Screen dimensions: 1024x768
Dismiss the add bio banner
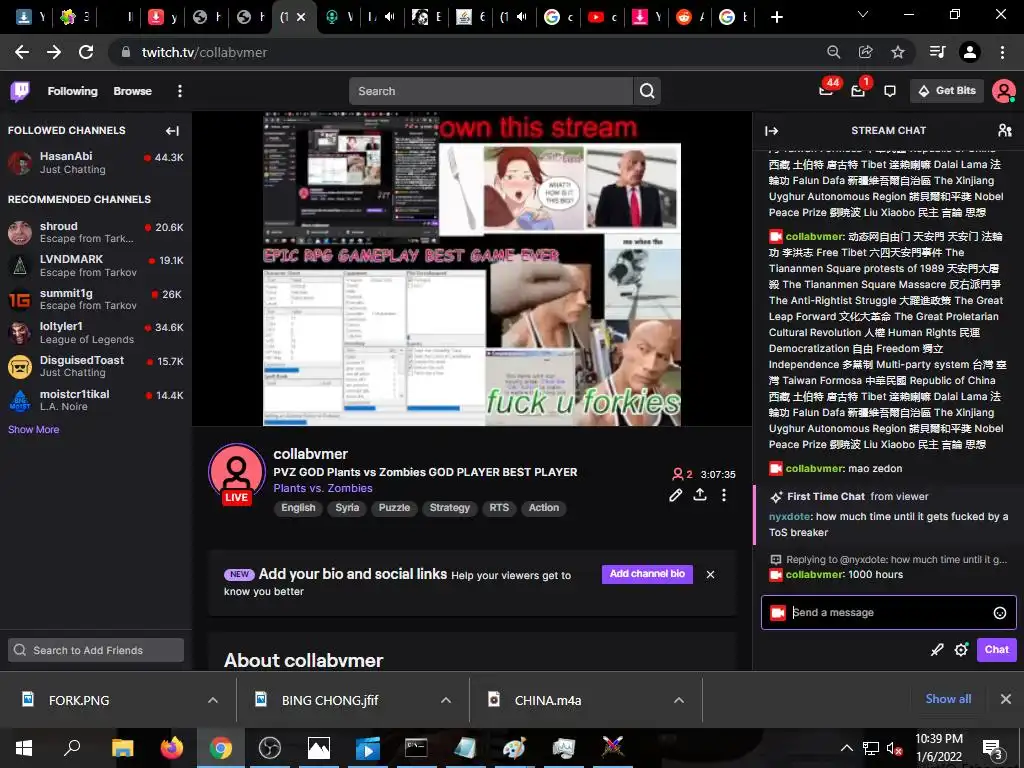click(711, 575)
